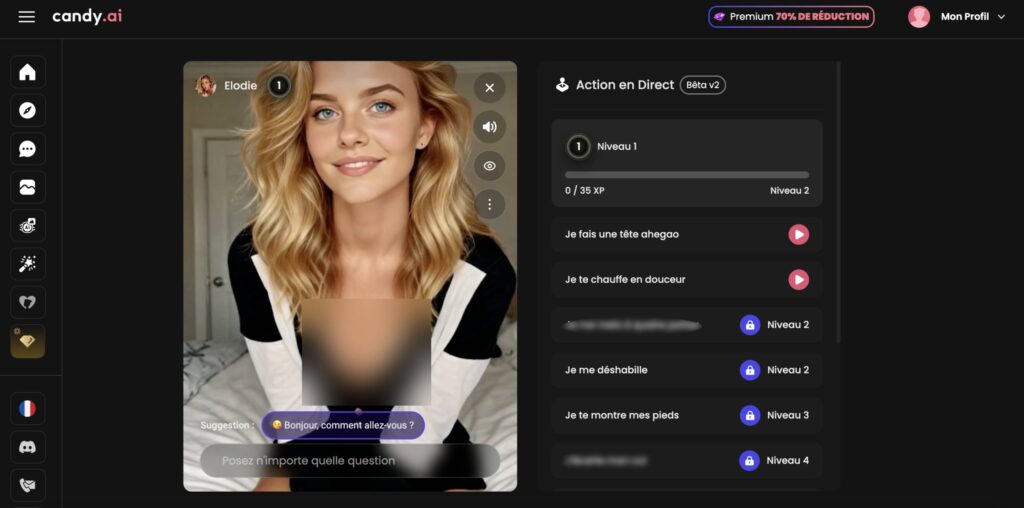This screenshot has height=508, width=1024.
Task: Open the Discord sidebar icon
Action: pos(28,446)
